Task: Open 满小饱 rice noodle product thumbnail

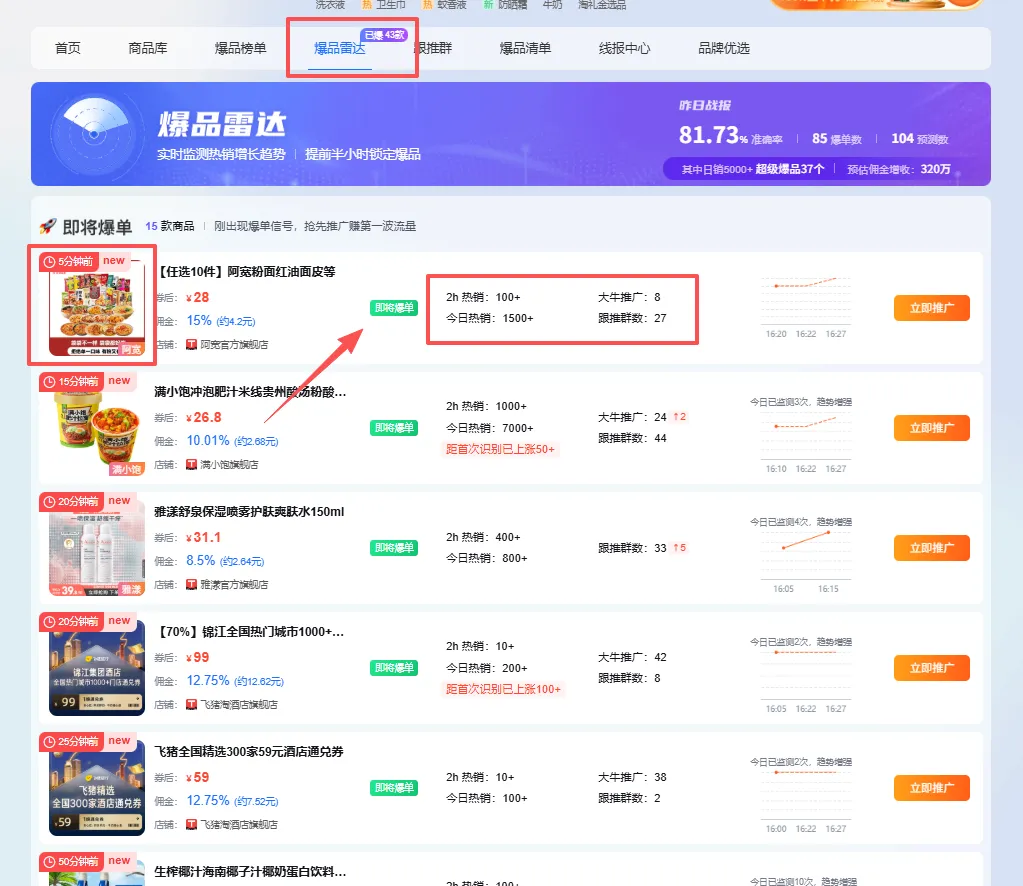Action: click(97, 428)
